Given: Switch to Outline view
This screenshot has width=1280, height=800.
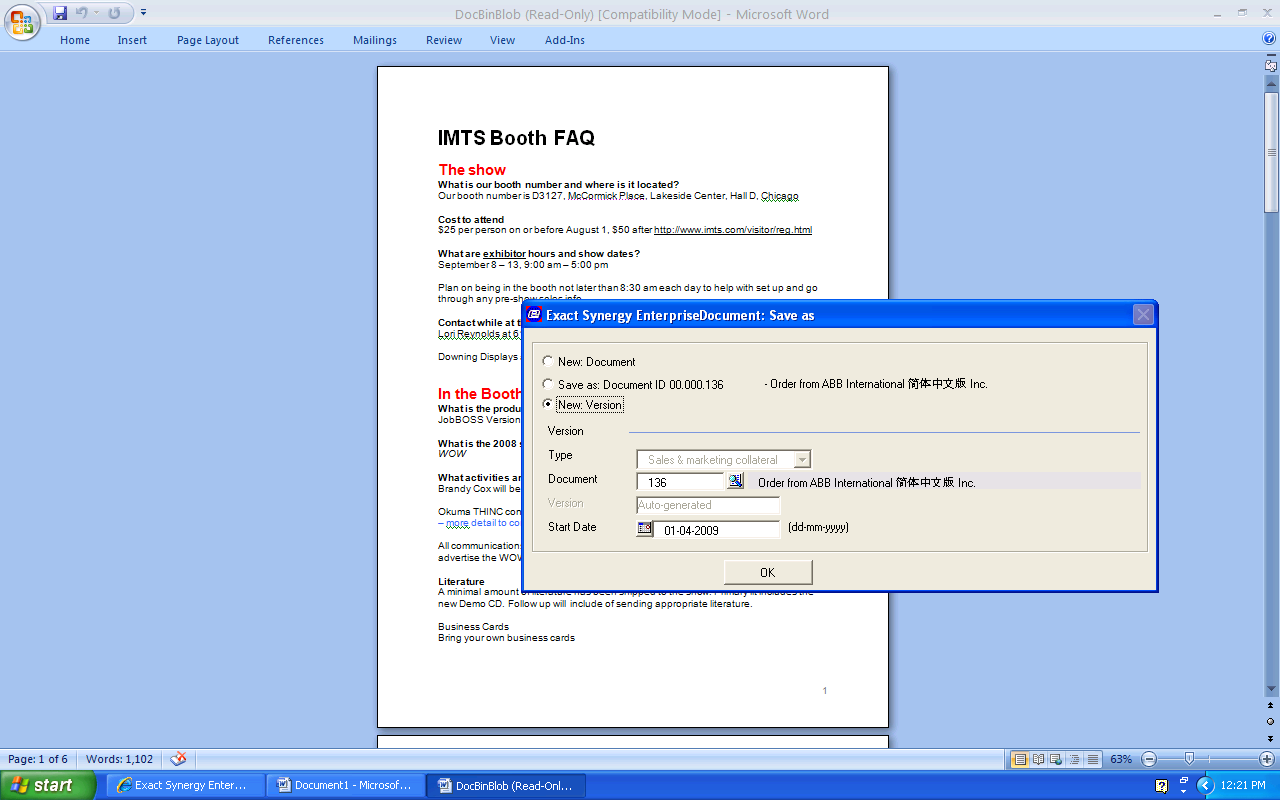Looking at the screenshot, I should [x=1075, y=759].
